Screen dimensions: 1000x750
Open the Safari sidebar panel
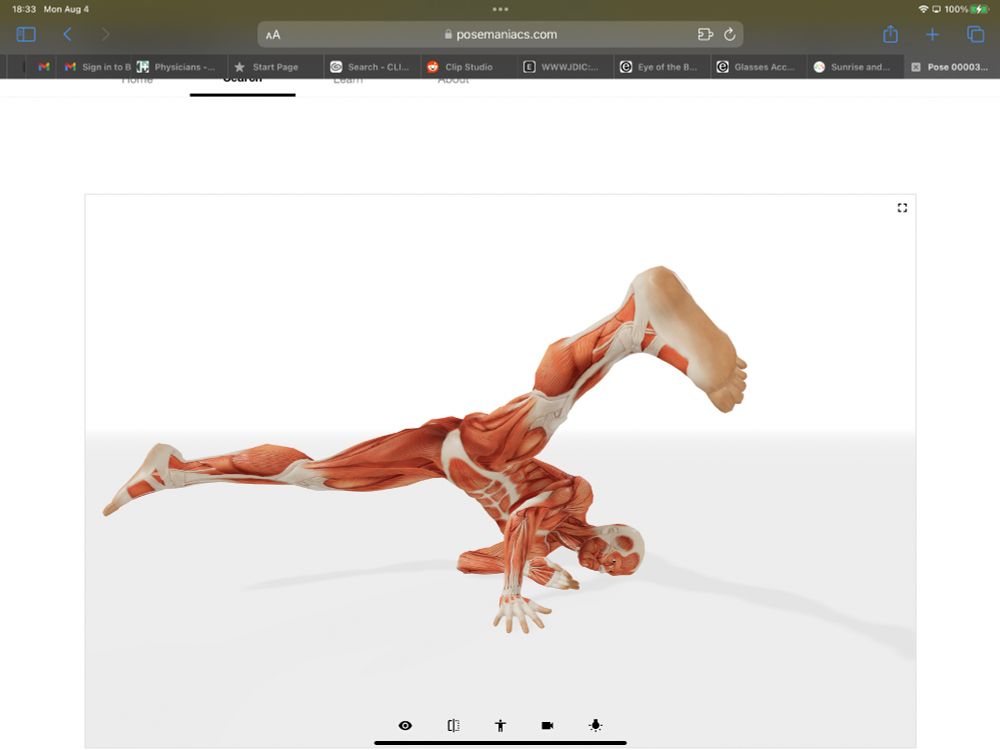(26, 34)
